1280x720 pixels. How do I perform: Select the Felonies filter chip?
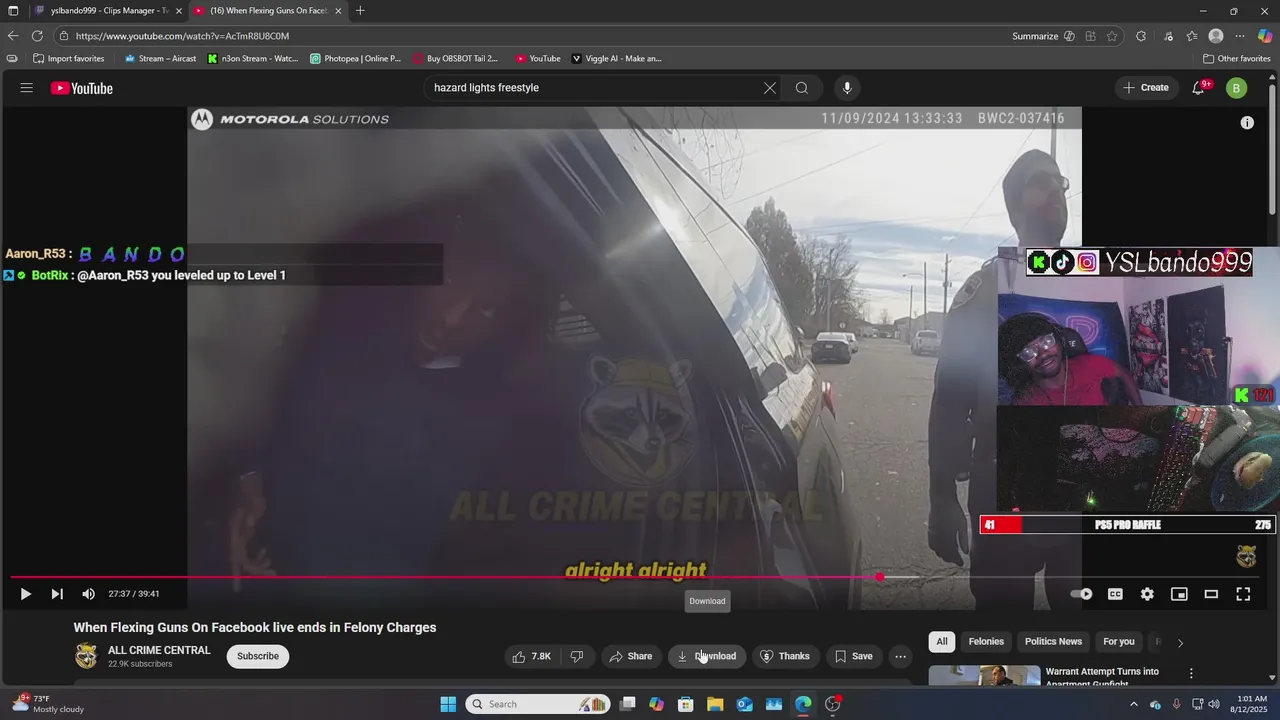(x=986, y=642)
